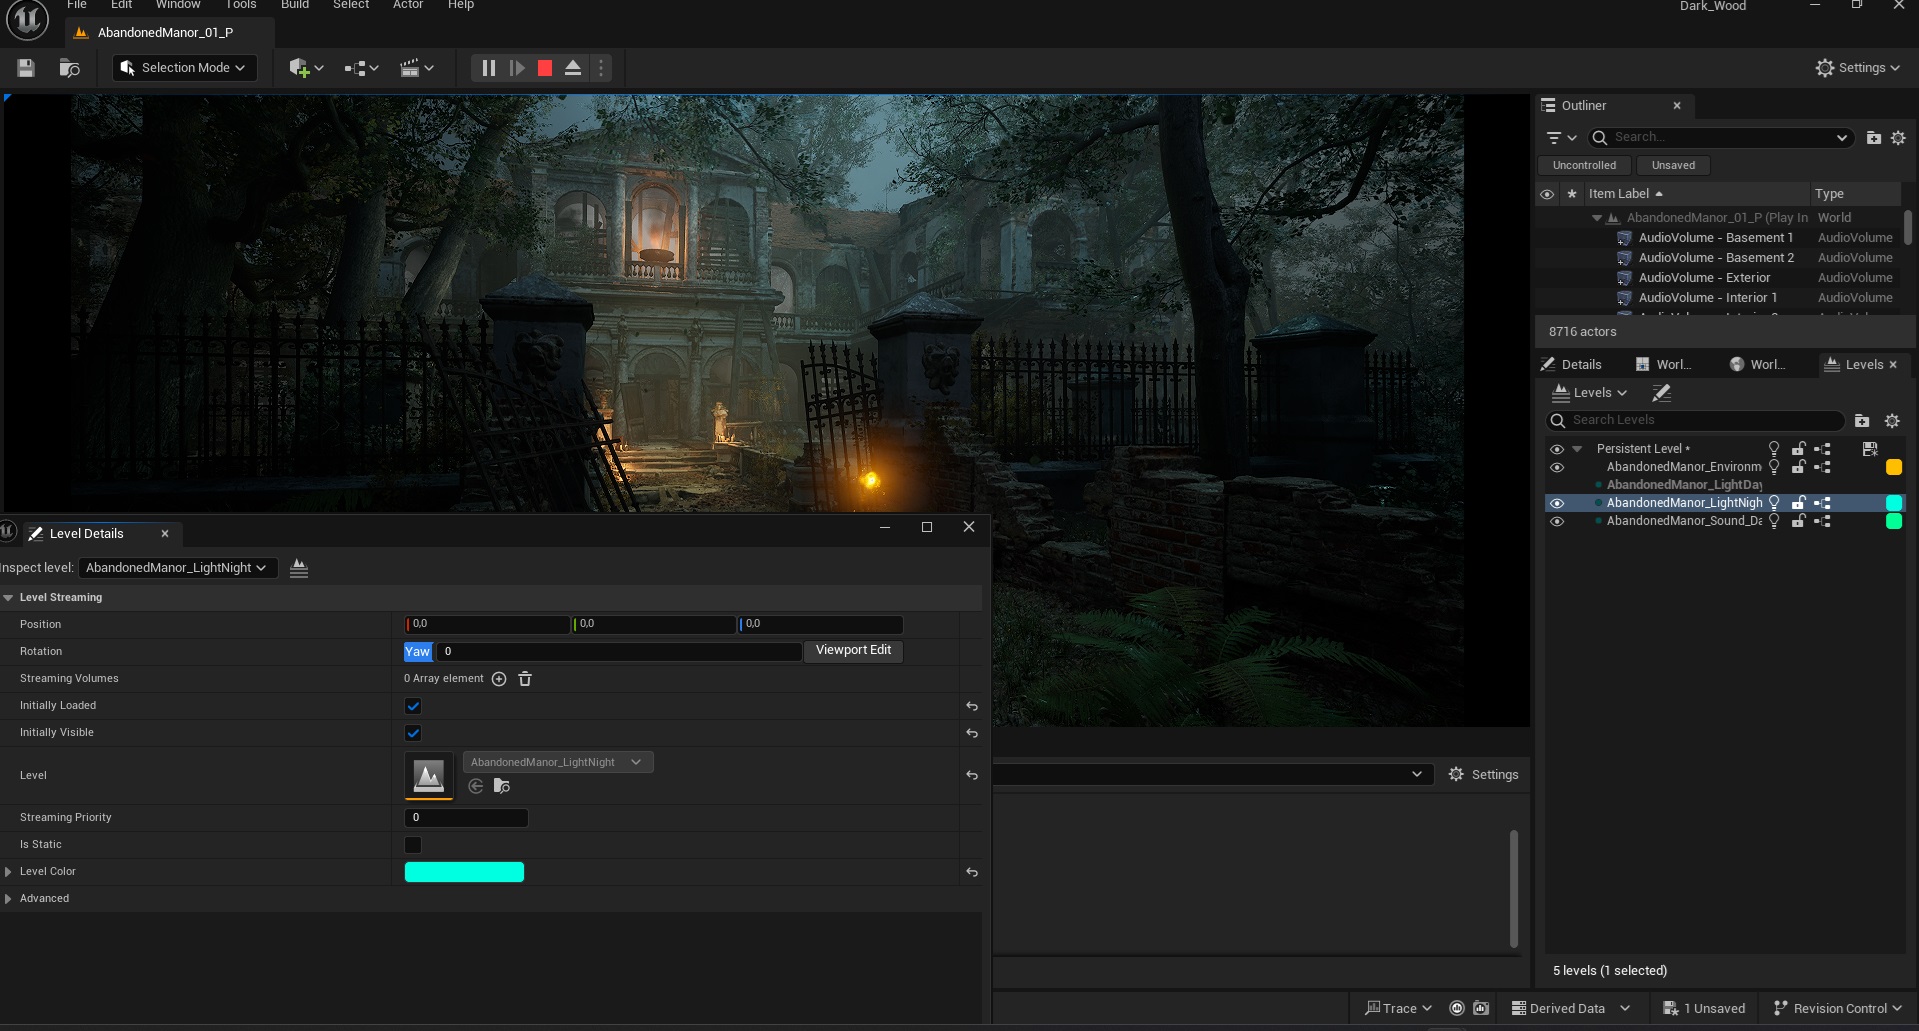The height and width of the screenshot is (1031, 1919).
Task: Toggle lighting scenario bulb for AbandonedManor_LightNight
Action: point(1774,503)
